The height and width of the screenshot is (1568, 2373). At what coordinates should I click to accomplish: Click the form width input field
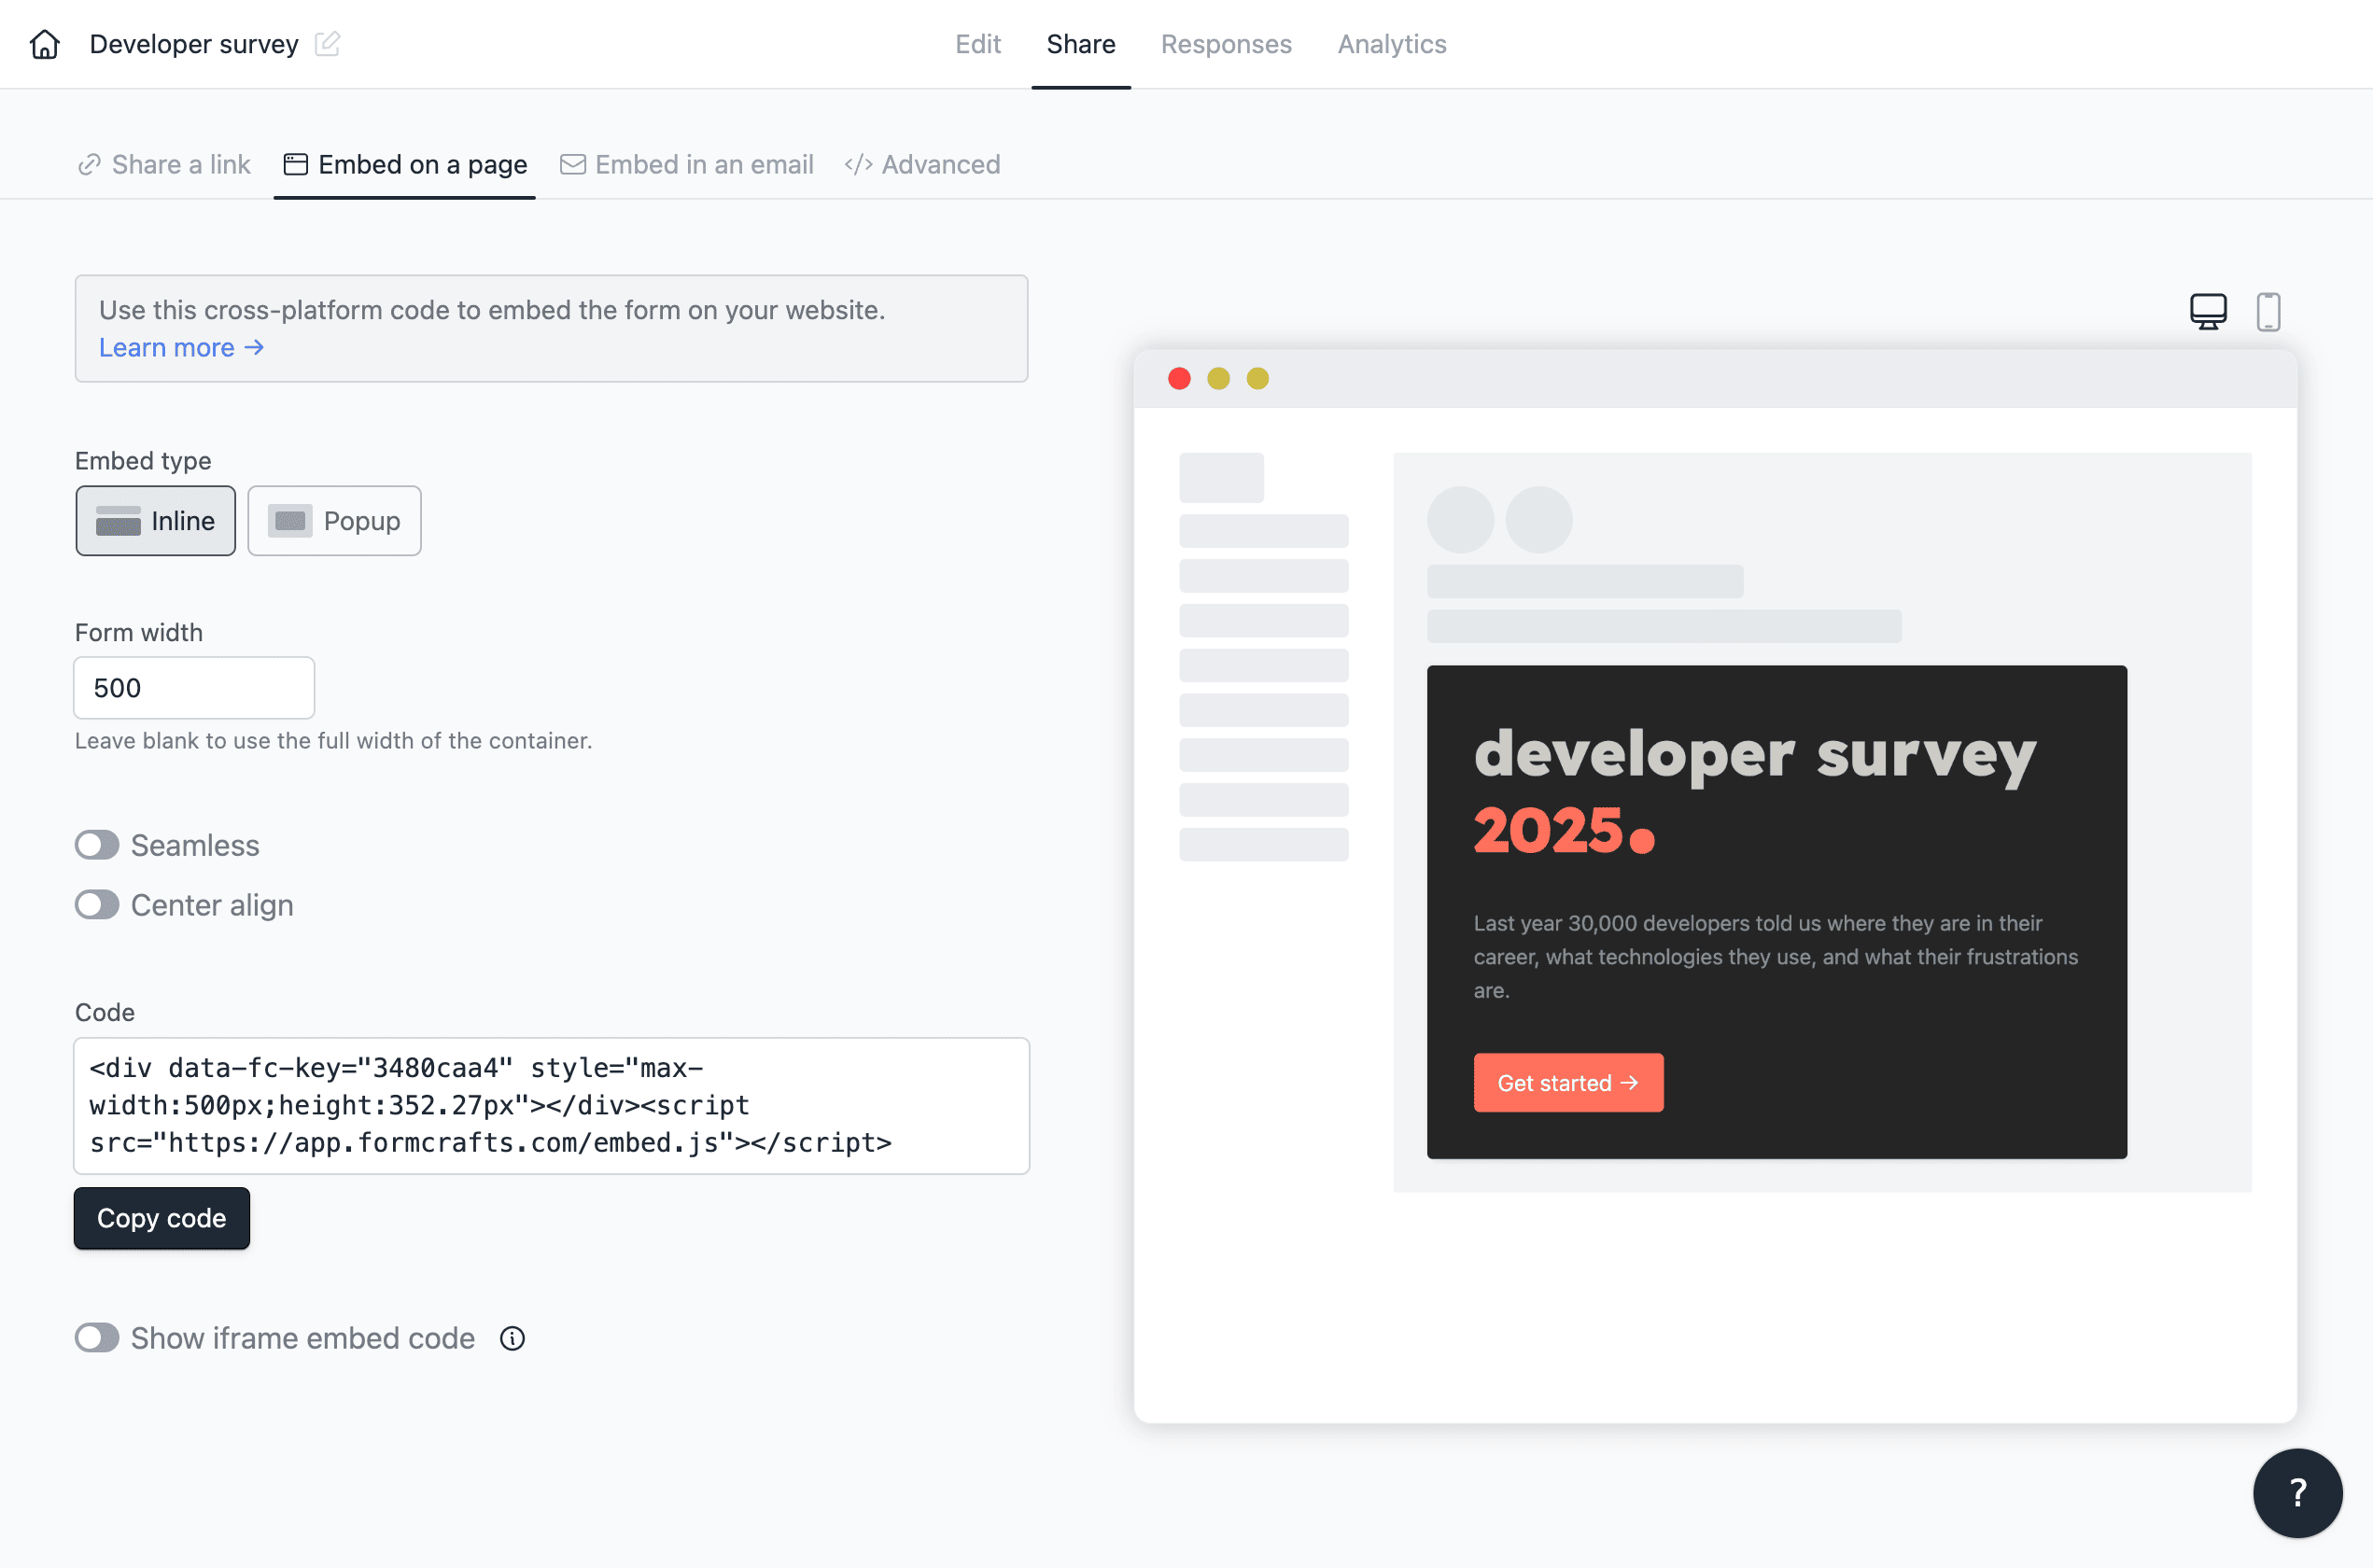click(194, 686)
